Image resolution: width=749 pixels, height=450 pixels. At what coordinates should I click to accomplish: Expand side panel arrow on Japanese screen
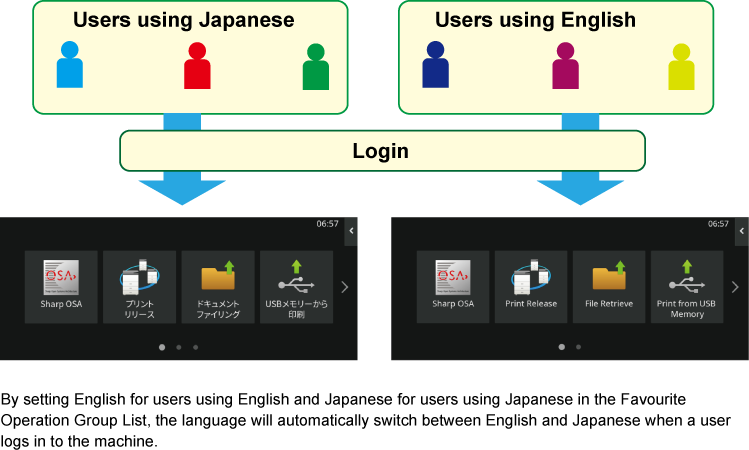[x=351, y=231]
